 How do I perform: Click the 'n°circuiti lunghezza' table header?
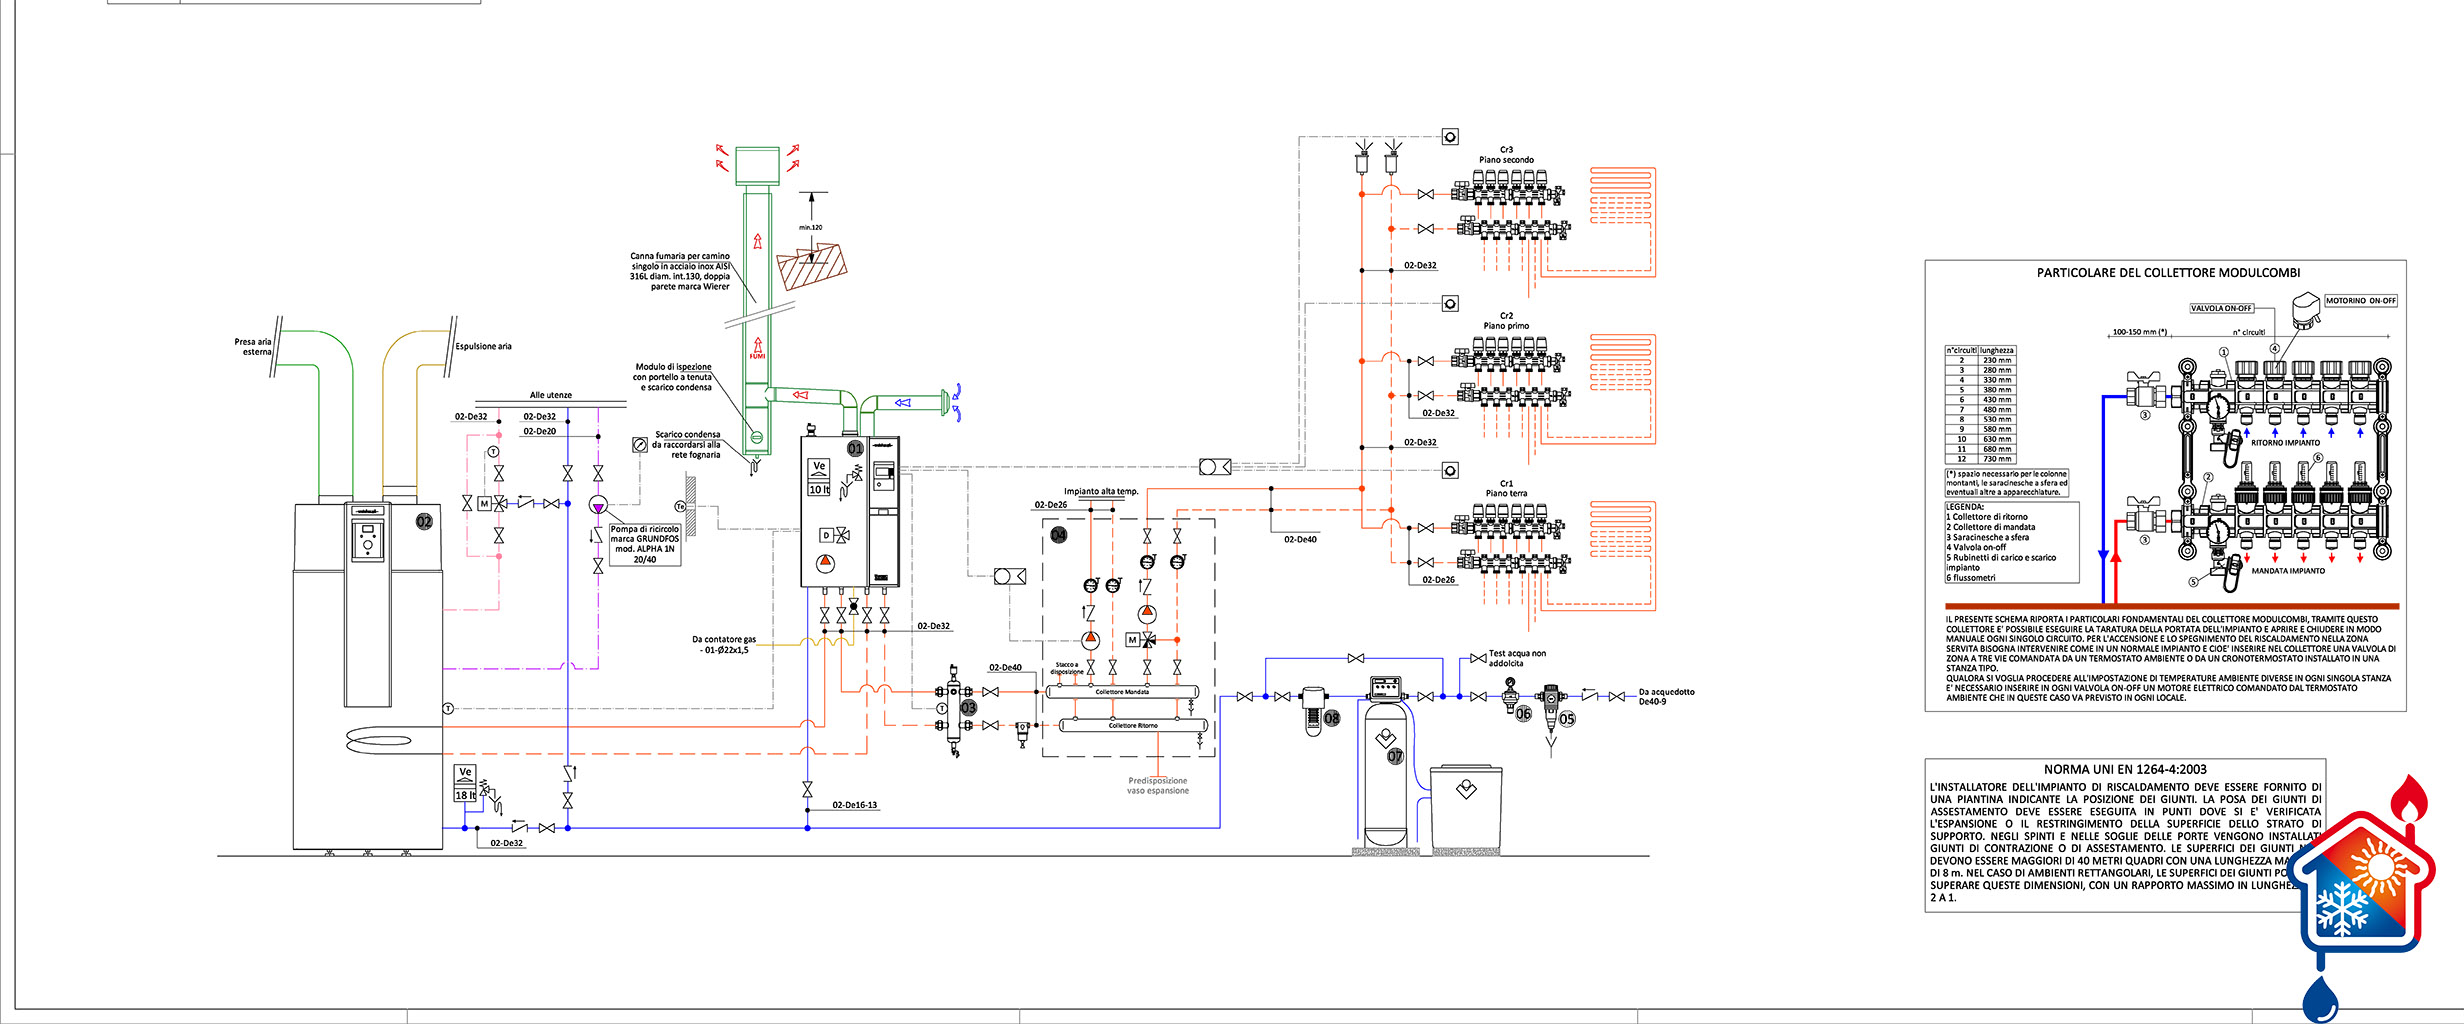click(1980, 350)
